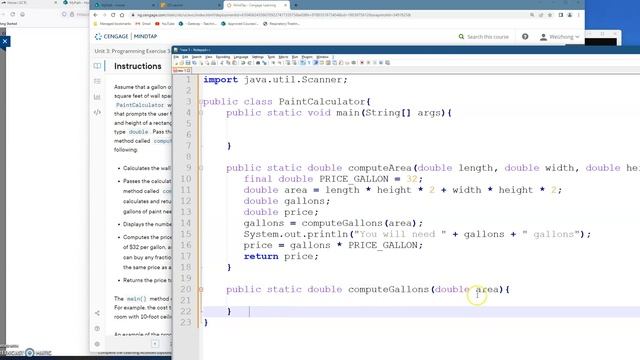Viewport: 640px width, 360px height.
Task: Open the View menu in Notepad++
Action: [209, 57]
